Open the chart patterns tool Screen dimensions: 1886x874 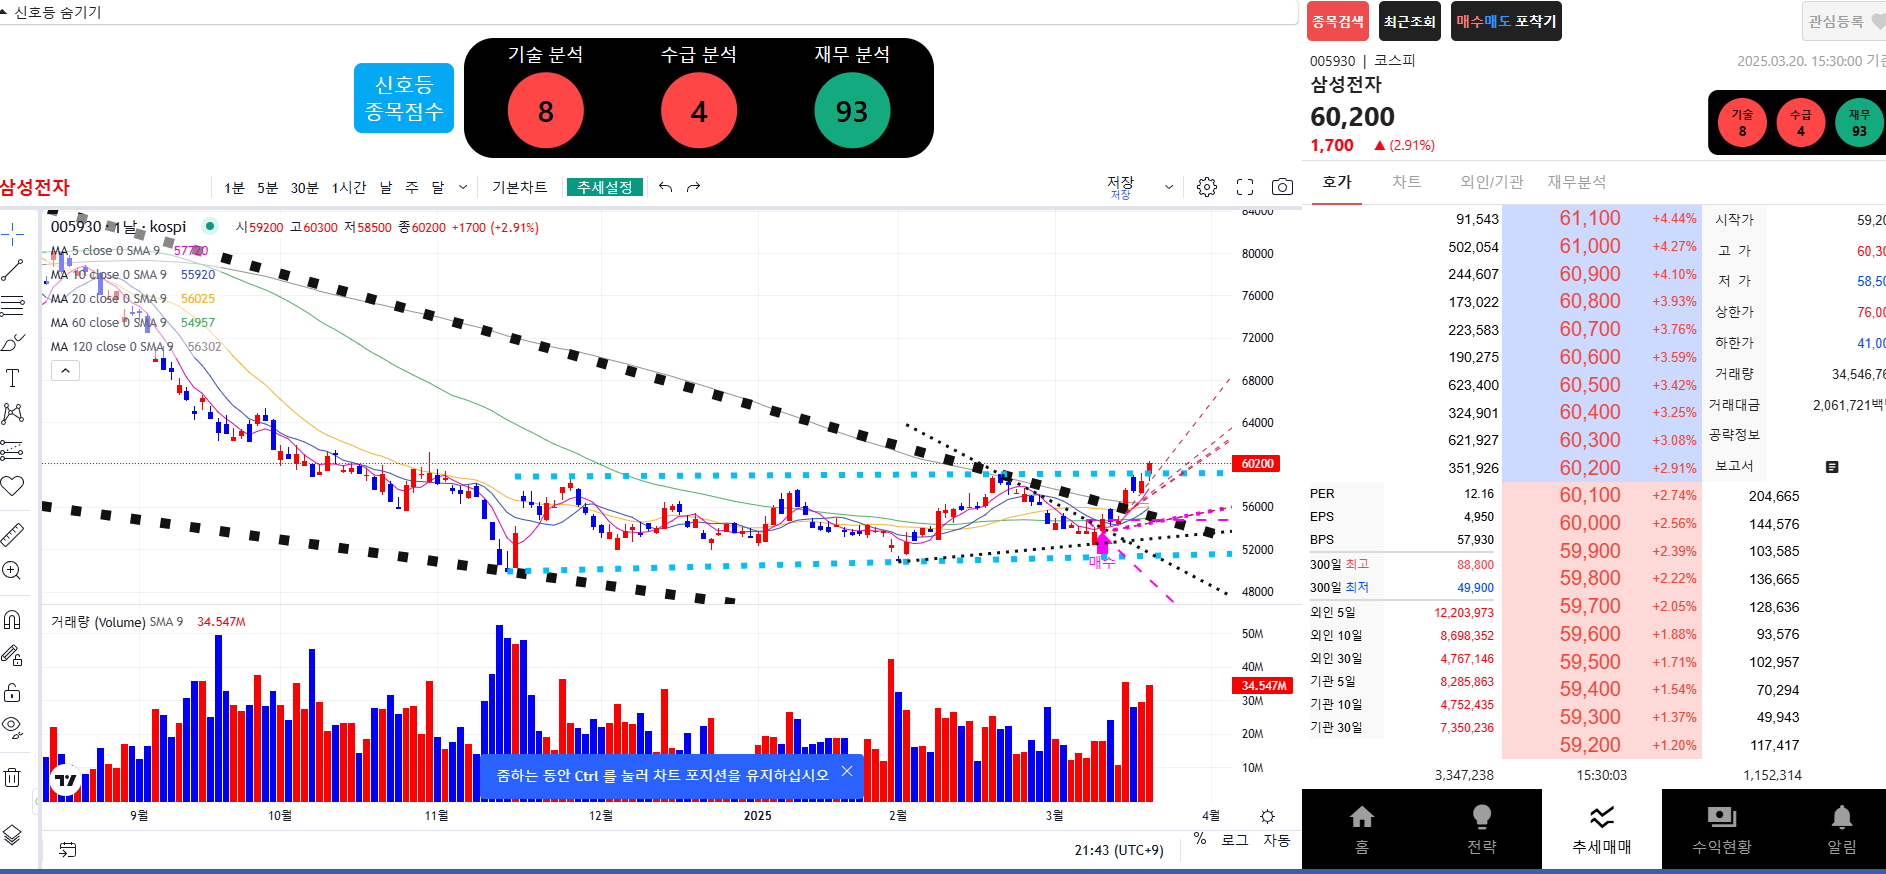point(12,413)
